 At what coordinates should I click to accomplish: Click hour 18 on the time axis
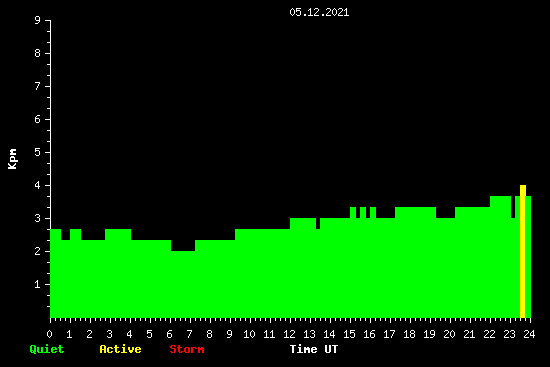409,334
